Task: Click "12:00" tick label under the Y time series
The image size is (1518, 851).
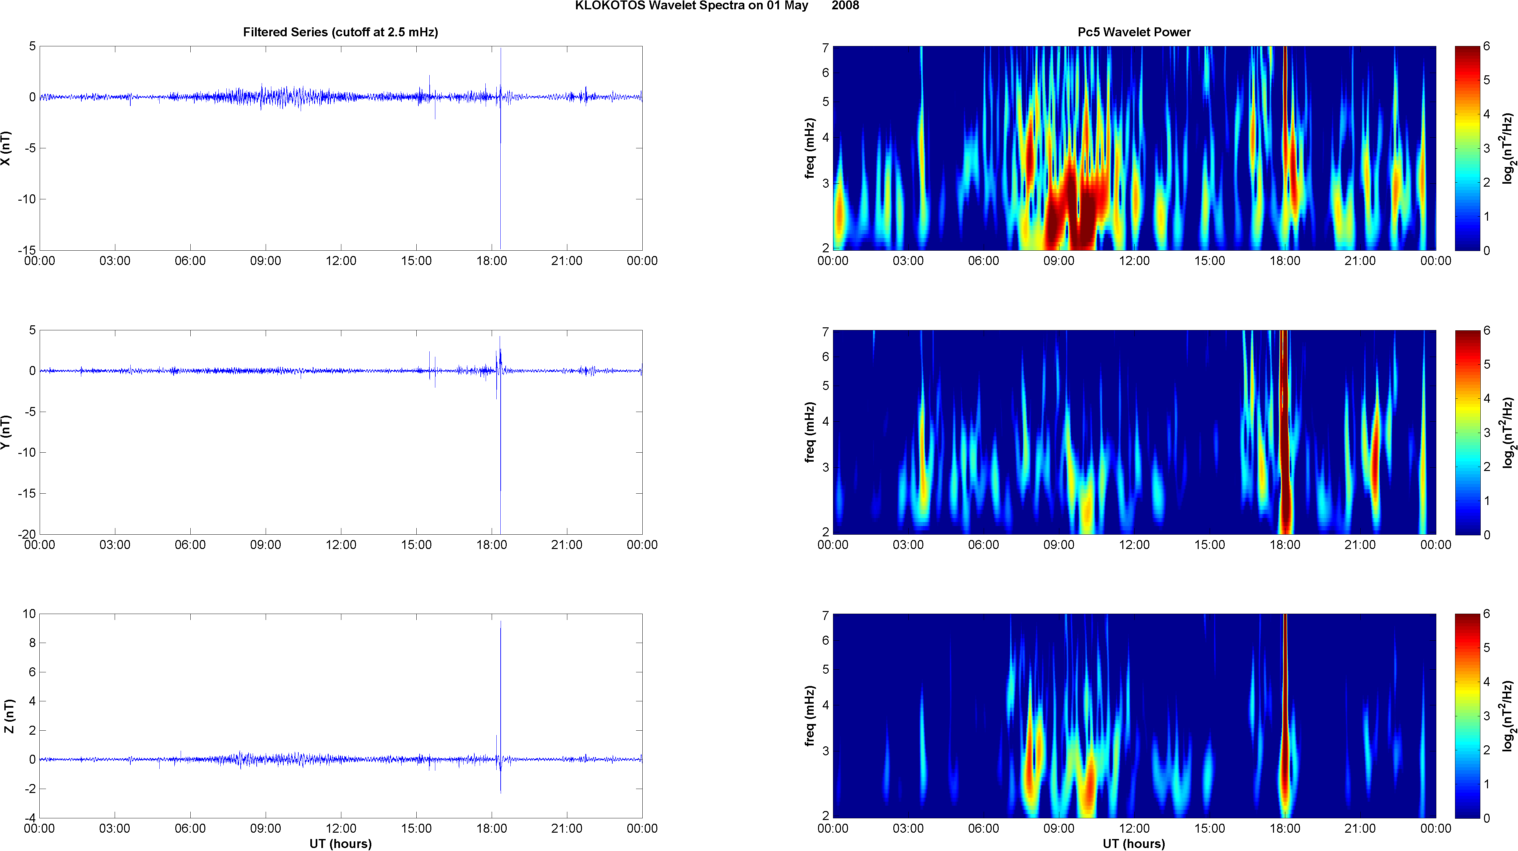Action: (x=341, y=545)
